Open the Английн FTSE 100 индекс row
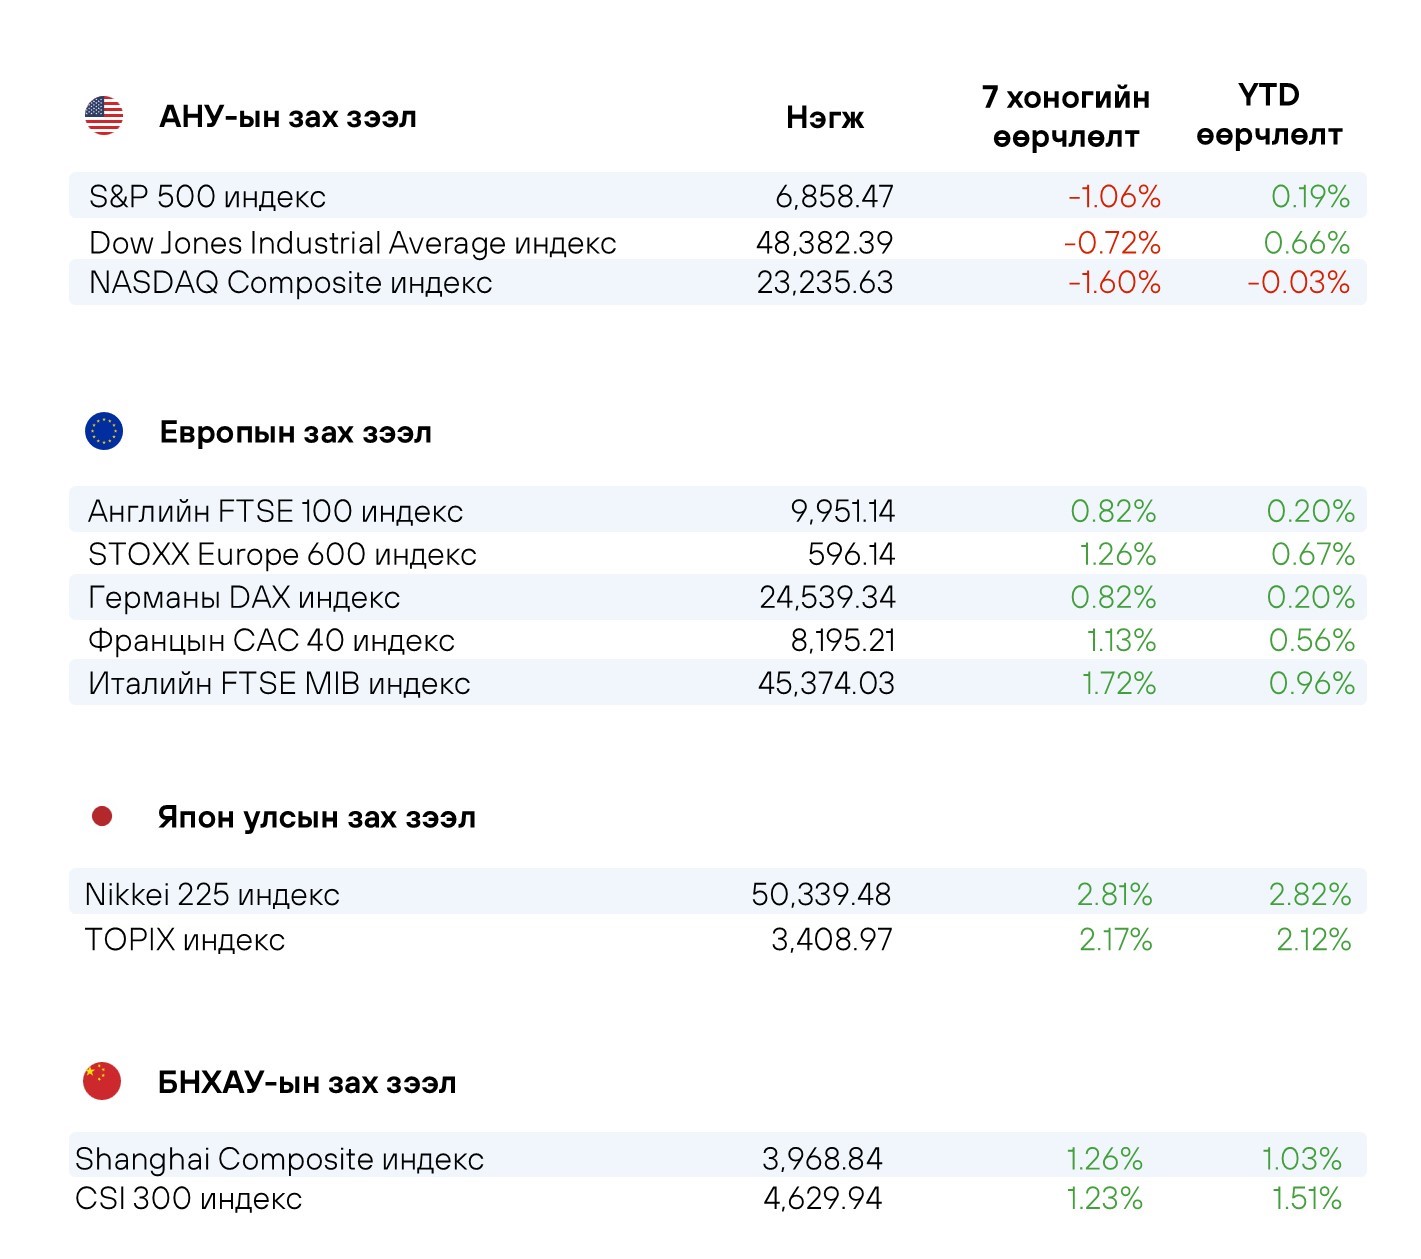 point(275,512)
